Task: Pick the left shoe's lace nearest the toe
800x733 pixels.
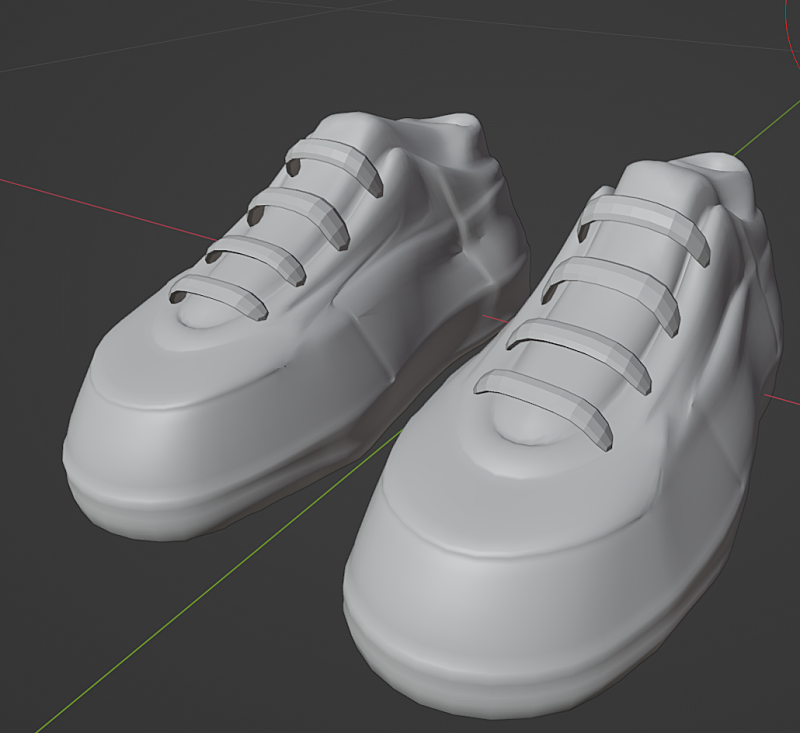Action: click(219, 296)
